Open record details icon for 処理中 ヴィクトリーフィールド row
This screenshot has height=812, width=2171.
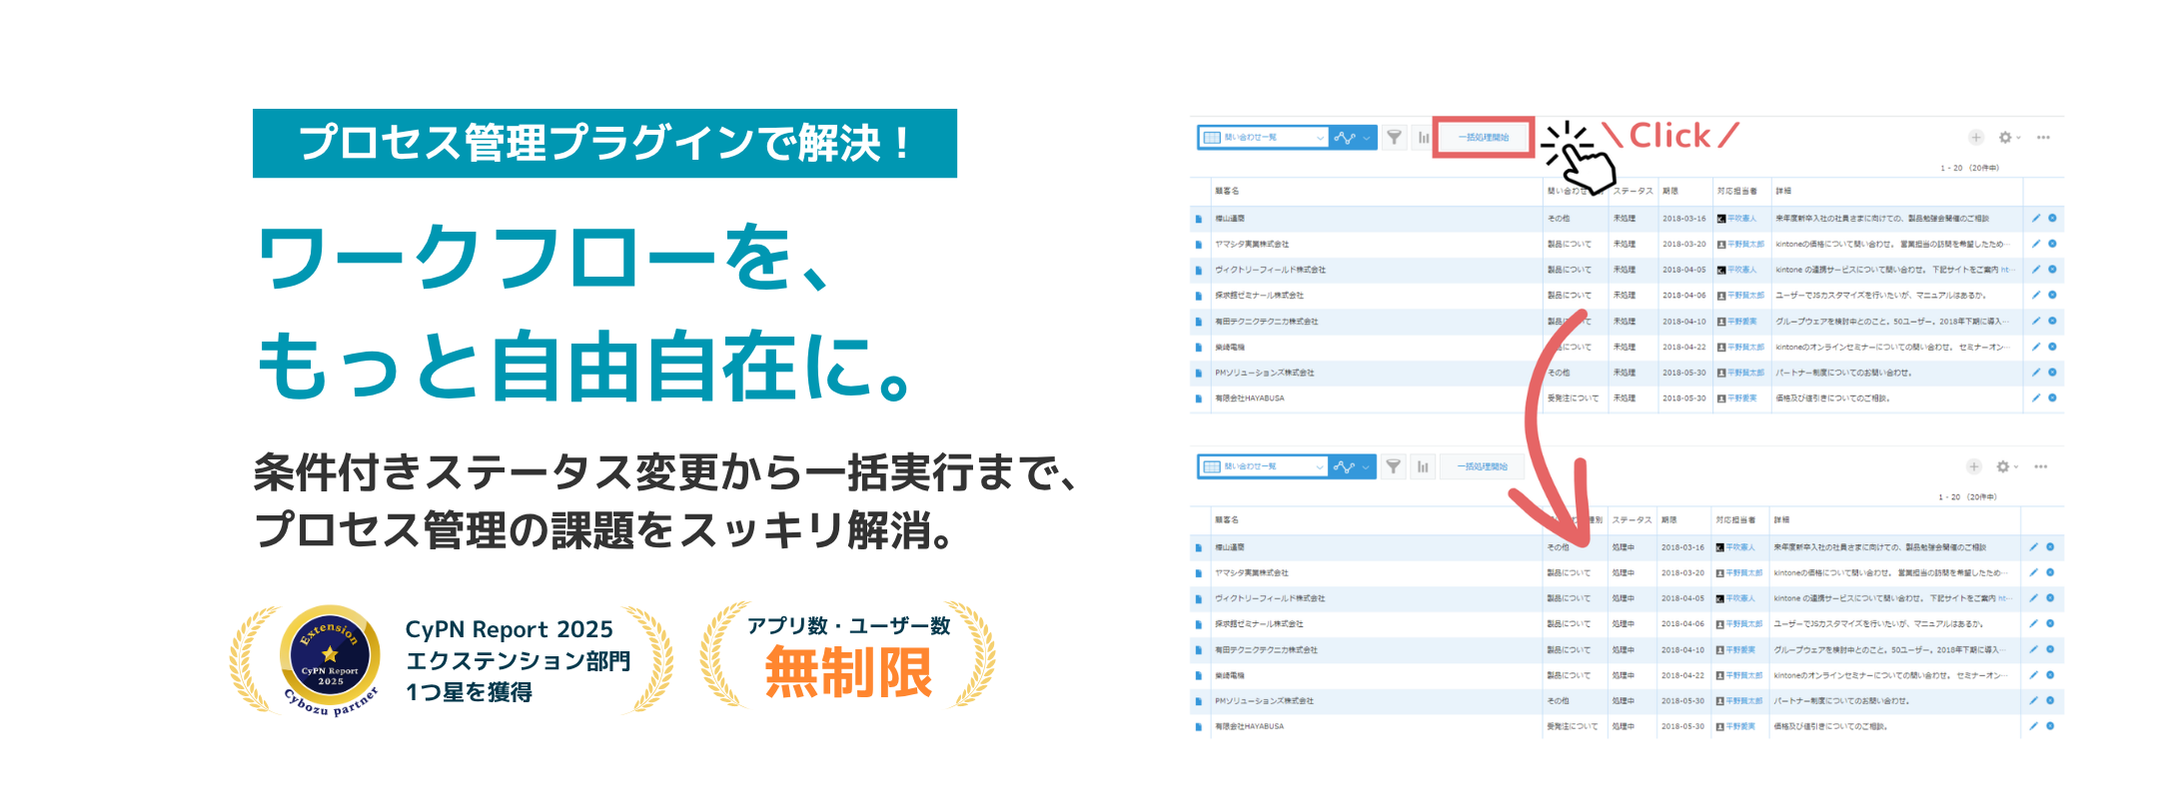coord(1198,599)
